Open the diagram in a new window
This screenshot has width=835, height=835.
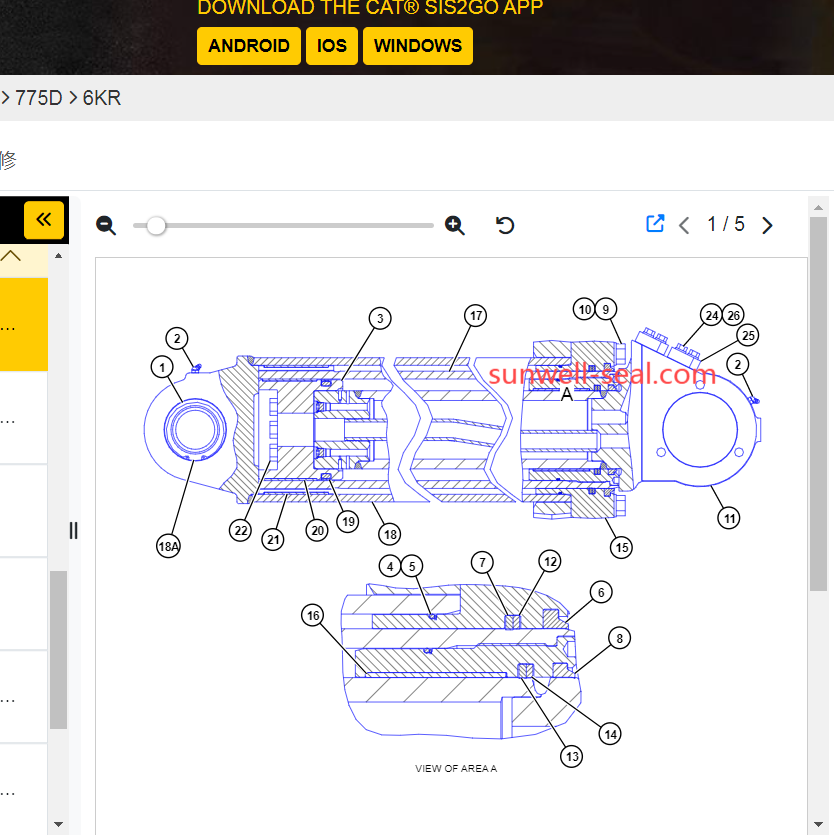[x=655, y=224]
